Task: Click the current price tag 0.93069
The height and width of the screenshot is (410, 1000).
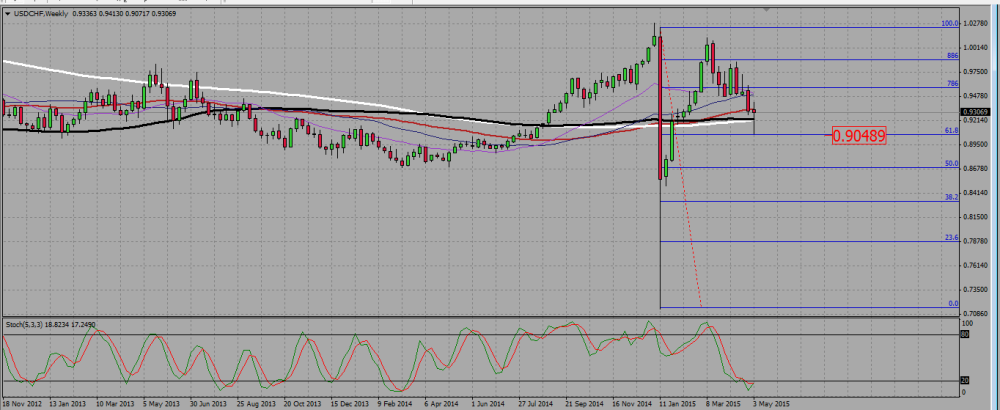Action: coord(976,112)
